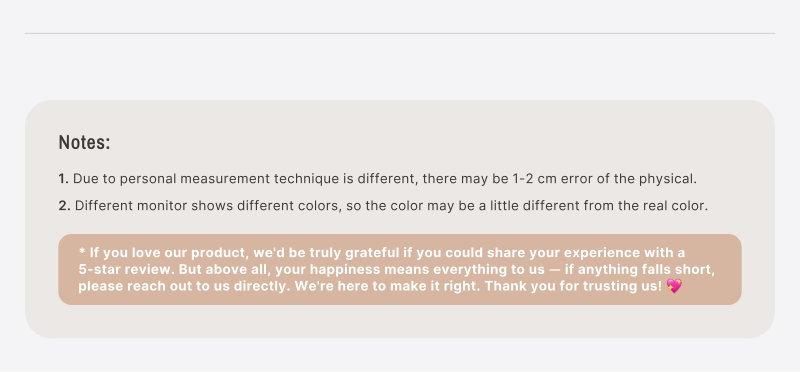The image size is (800, 372).
Task: Click the "Notes:" heading
Action: [84, 142]
